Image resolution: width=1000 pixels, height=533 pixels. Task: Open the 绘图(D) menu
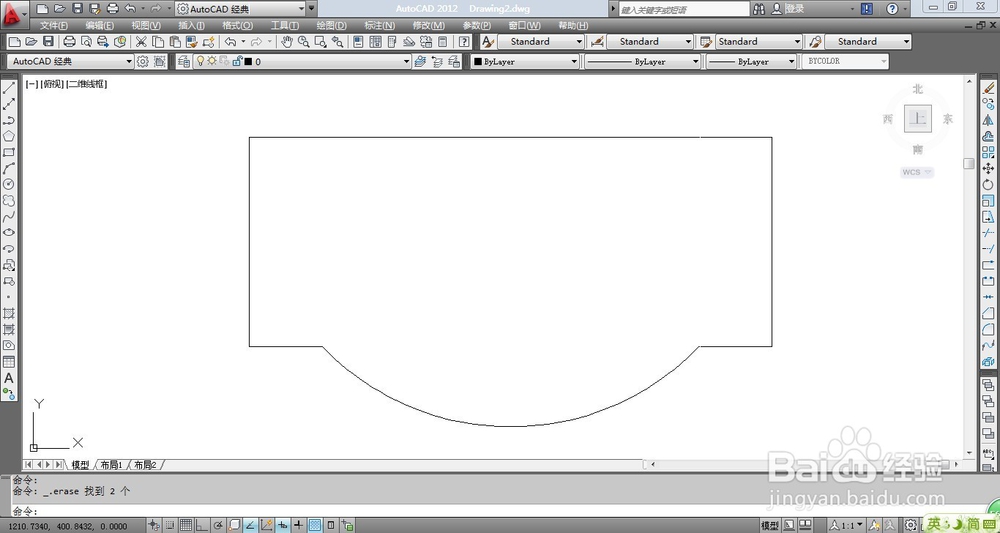pos(332,26)
